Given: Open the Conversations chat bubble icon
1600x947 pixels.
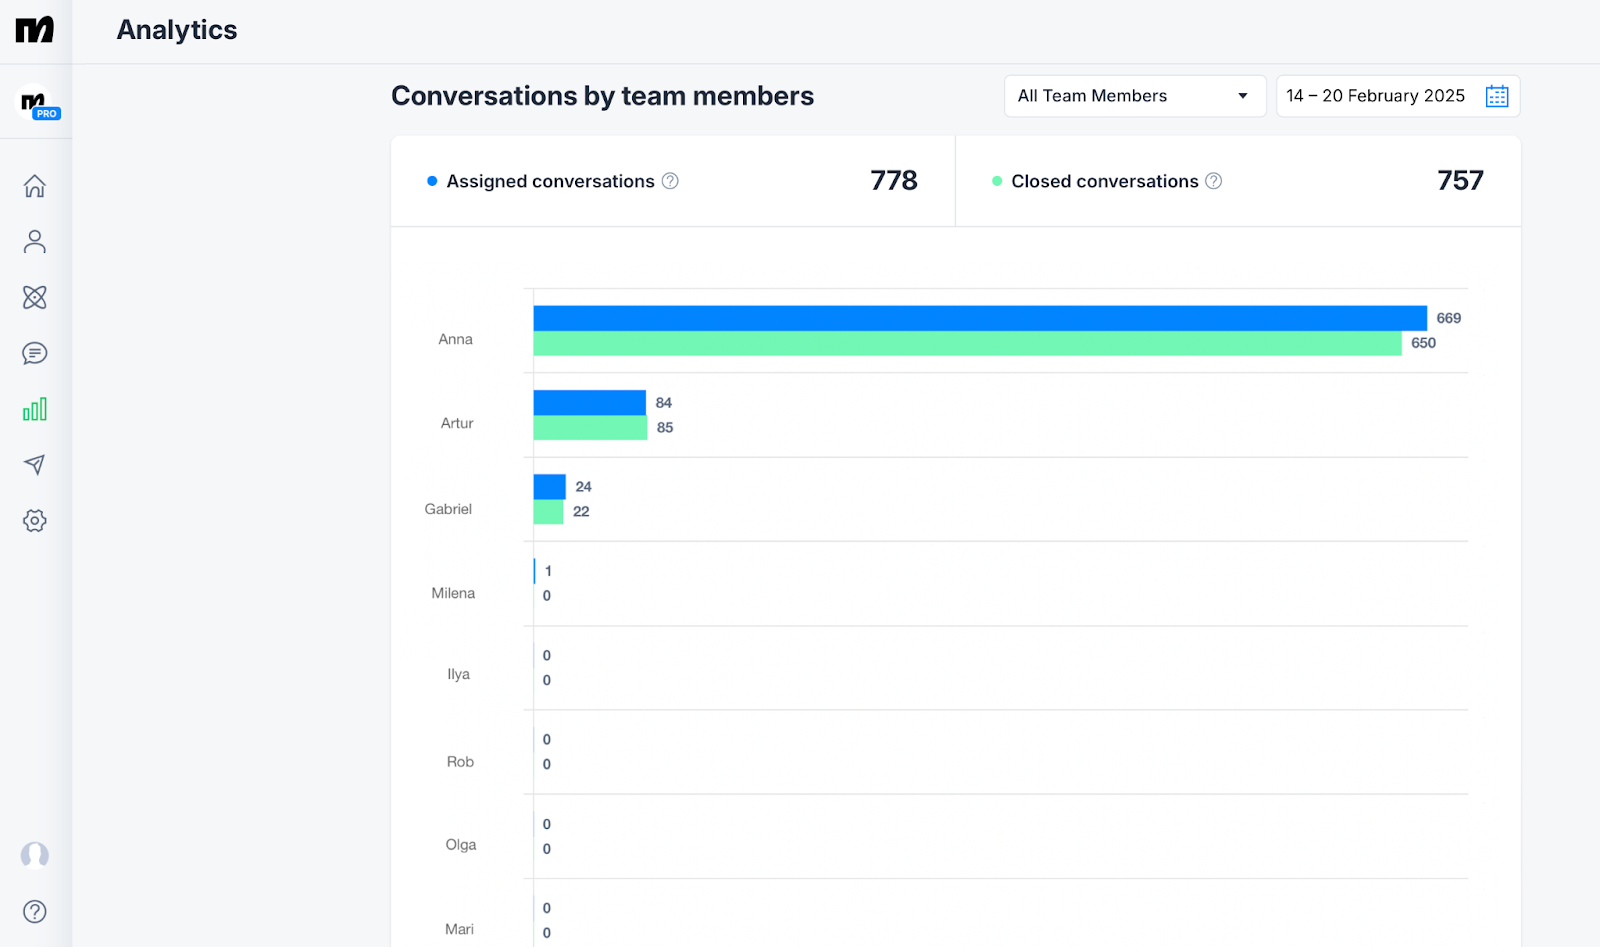Looking at the screenshot, I should pyautogui.click(x=35, y=354).
